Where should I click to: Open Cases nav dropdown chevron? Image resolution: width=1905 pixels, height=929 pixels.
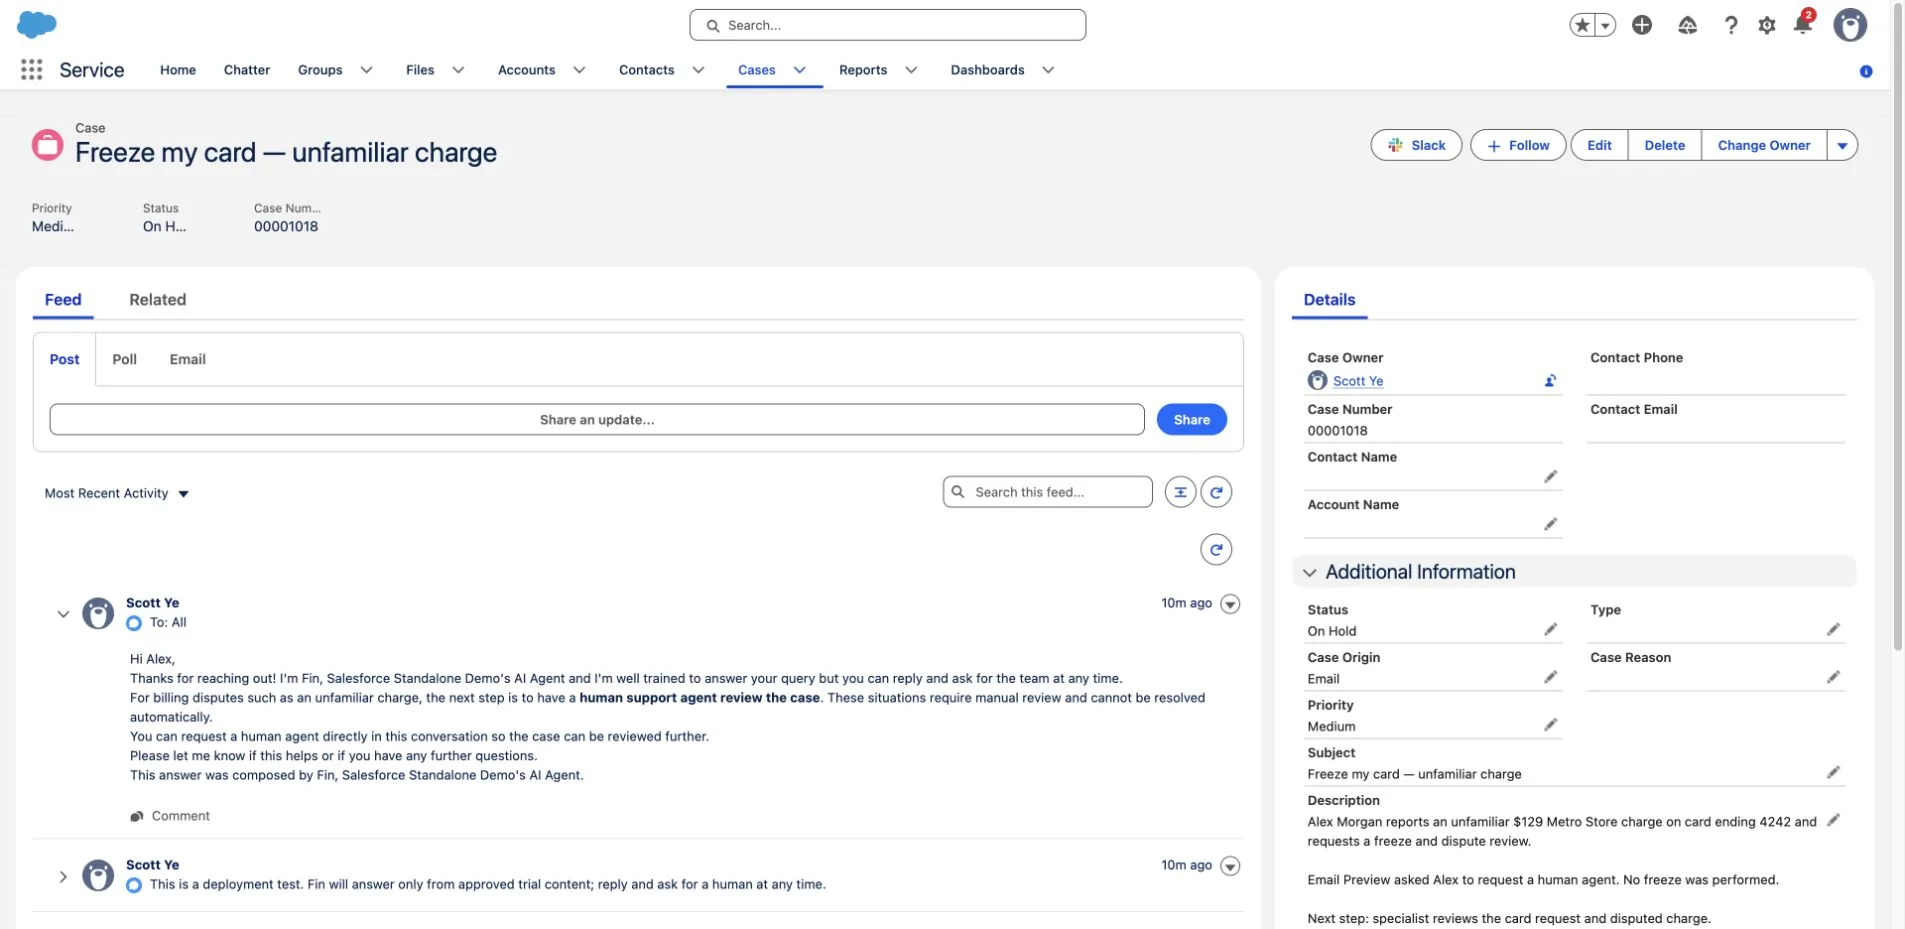pyautogui.click(x=800, y=70)
